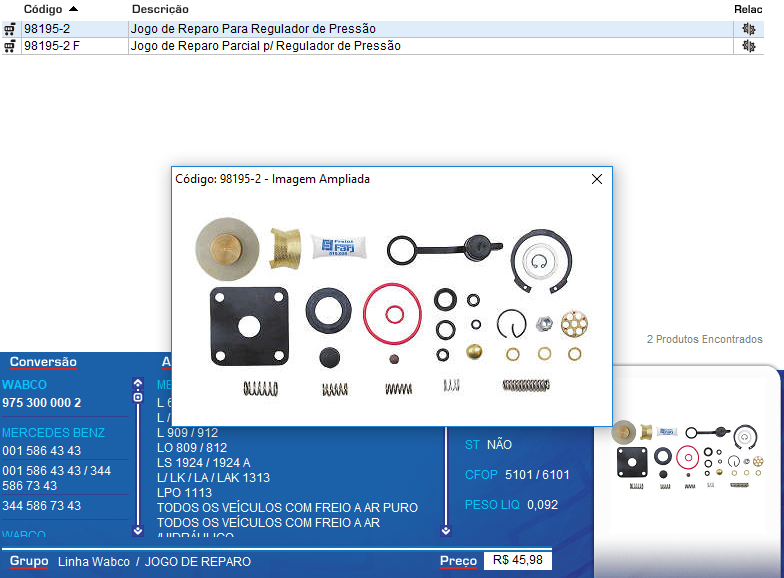Click Mercedes Benz code 344 586 73 43
The width and height of the screenshot is (784, 578).
coord(42,506)
